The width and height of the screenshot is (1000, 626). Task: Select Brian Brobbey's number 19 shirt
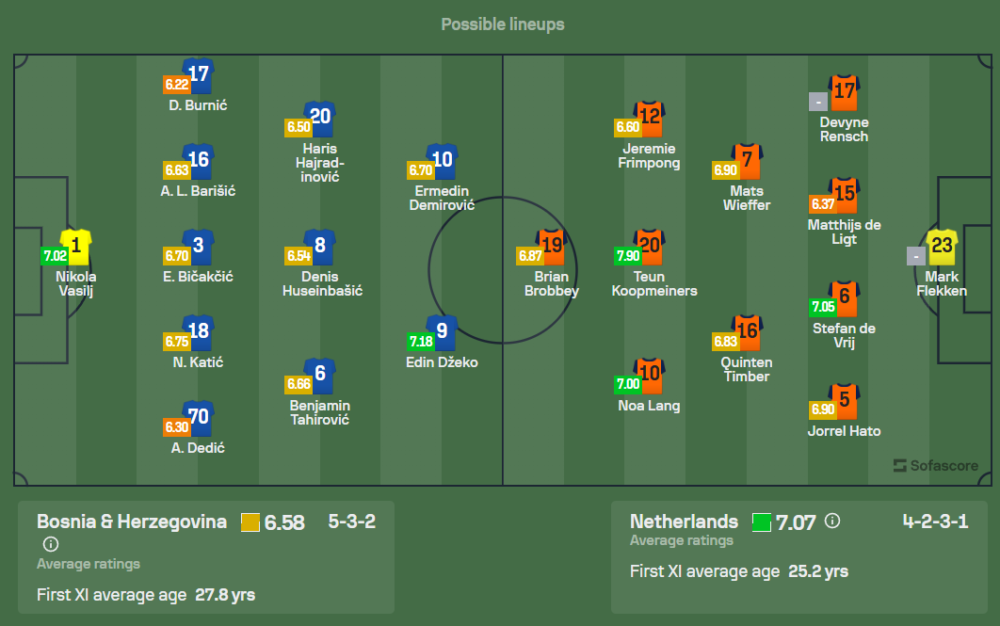click(552, 247)
